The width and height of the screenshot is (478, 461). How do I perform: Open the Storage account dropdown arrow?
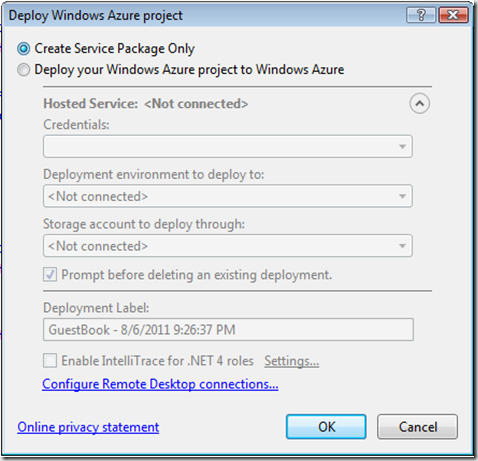click(x=402, y=246)
